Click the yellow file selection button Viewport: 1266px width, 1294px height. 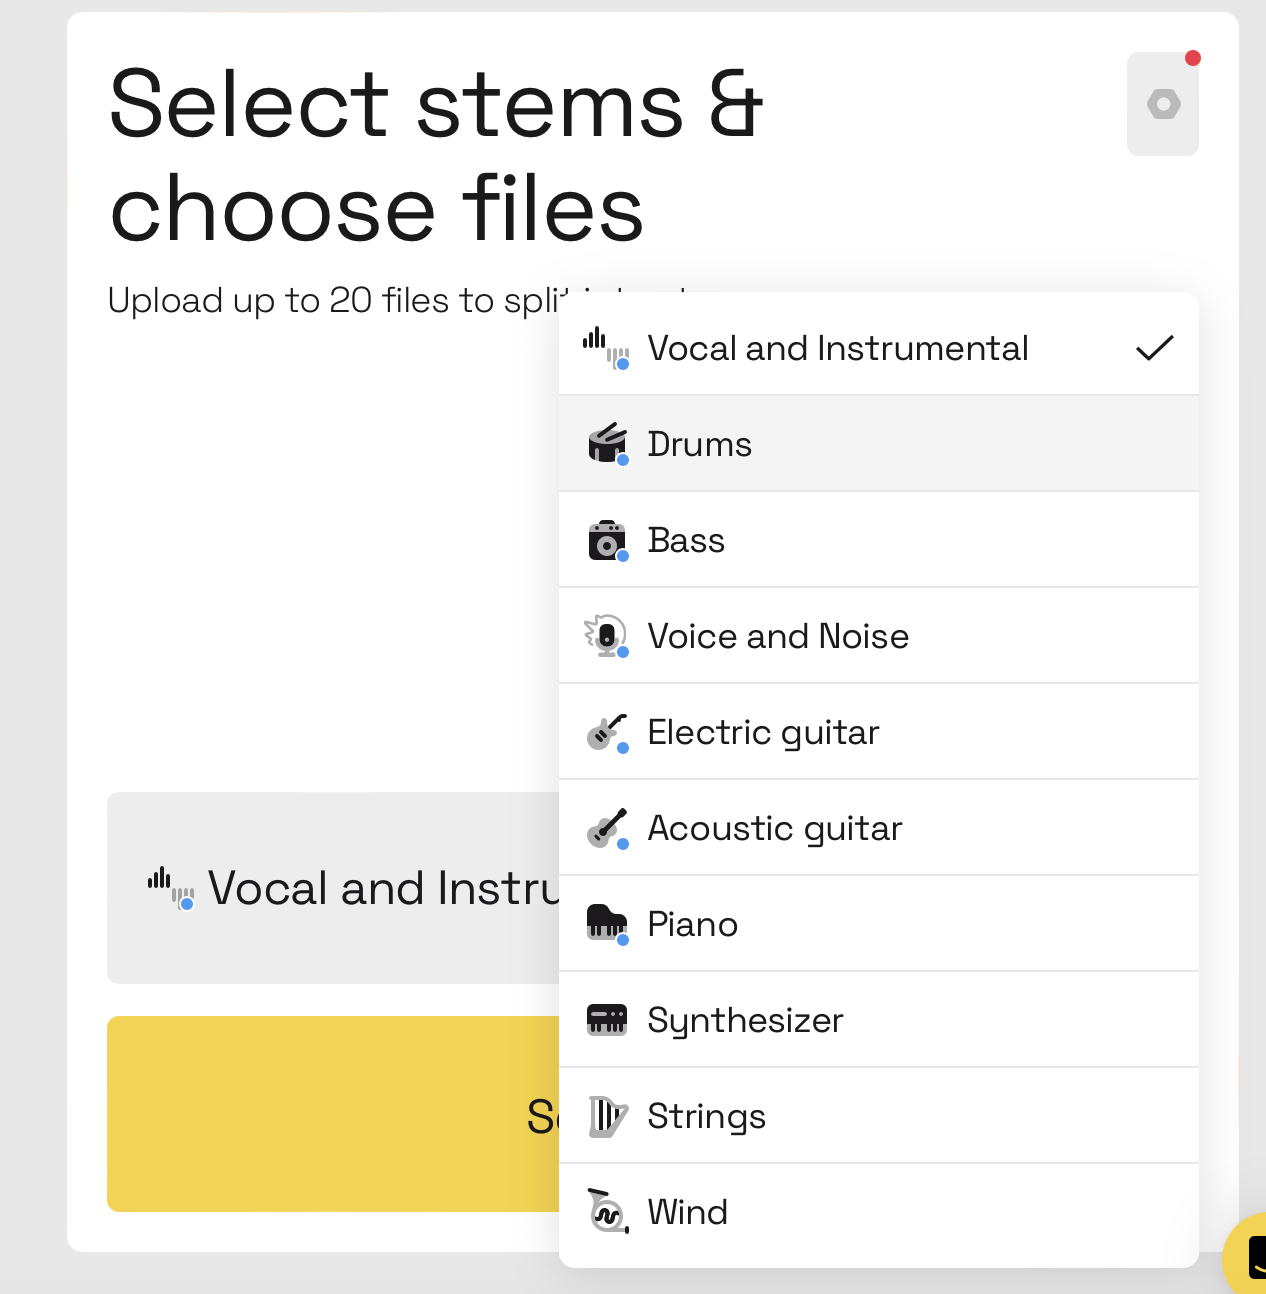[x=333, y=1114]
